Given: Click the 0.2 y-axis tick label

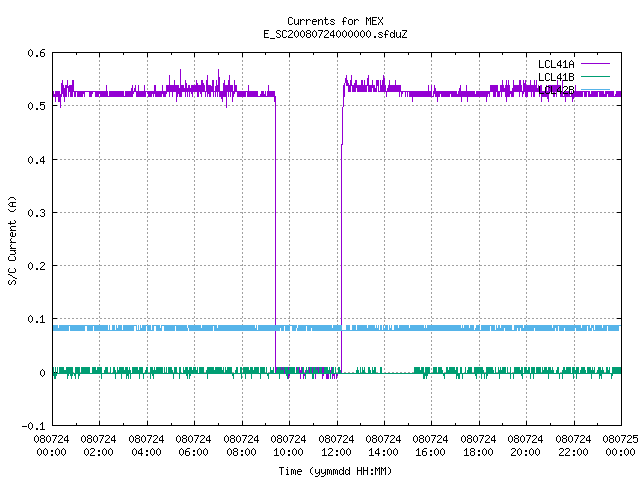Looking at the screenshot, I should (x=37, y=266).
